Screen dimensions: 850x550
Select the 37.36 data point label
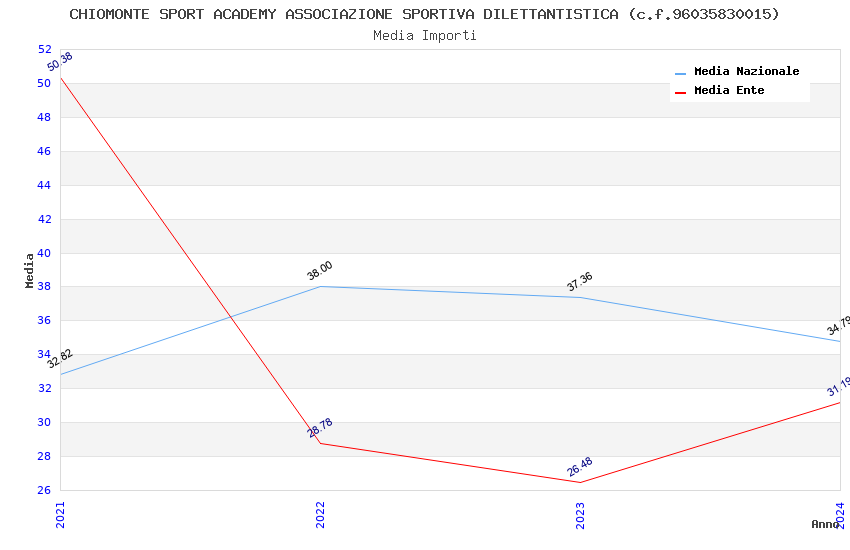580,282
